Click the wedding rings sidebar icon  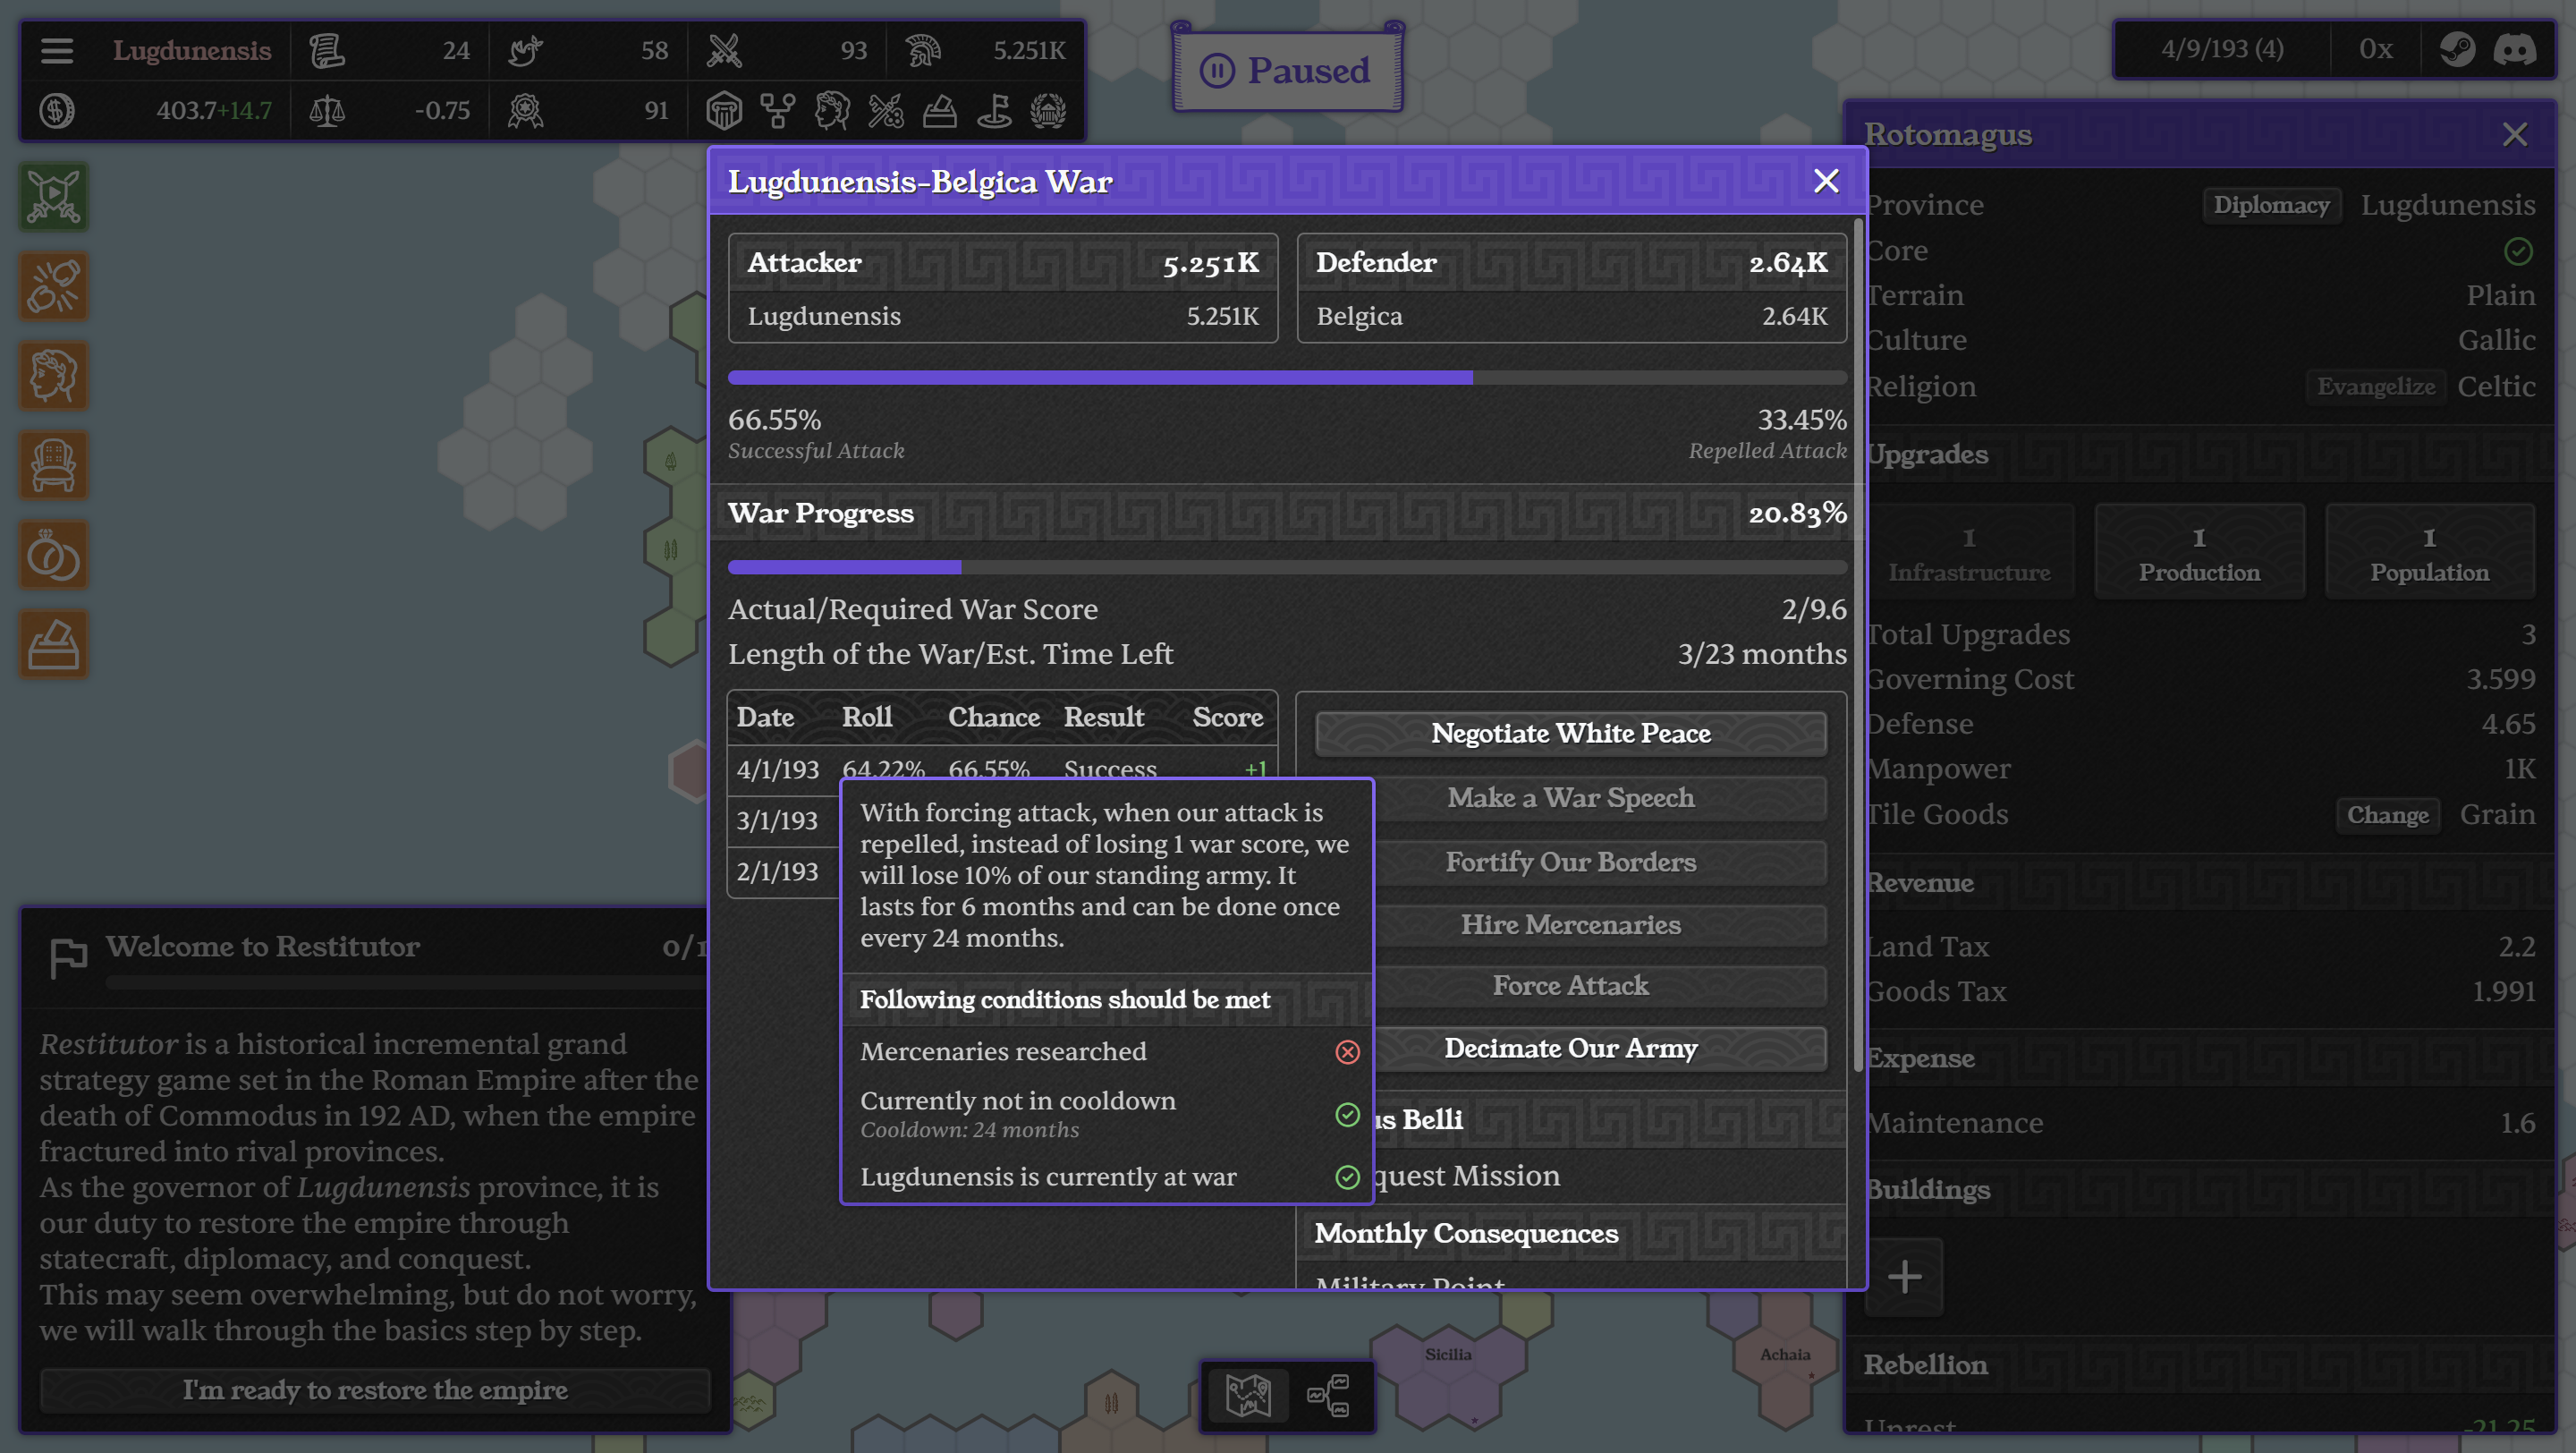coord(54,555)
